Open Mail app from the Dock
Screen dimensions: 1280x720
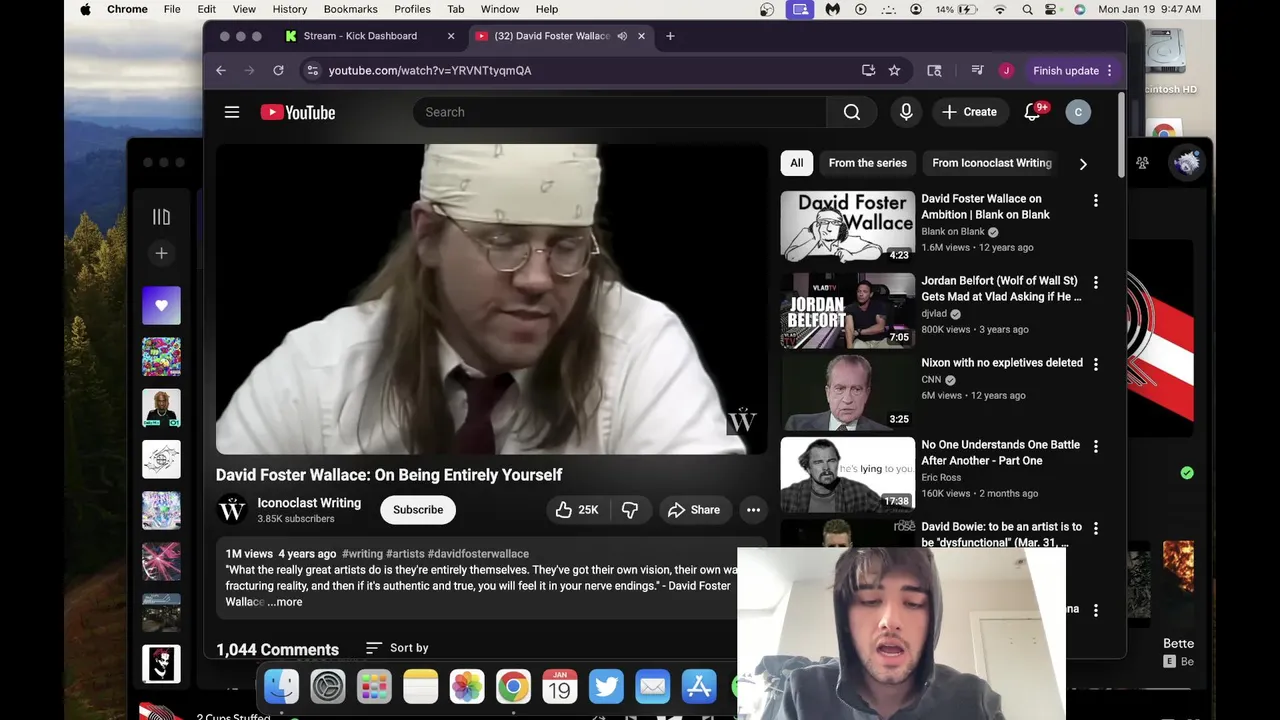[x=652, y=686]
